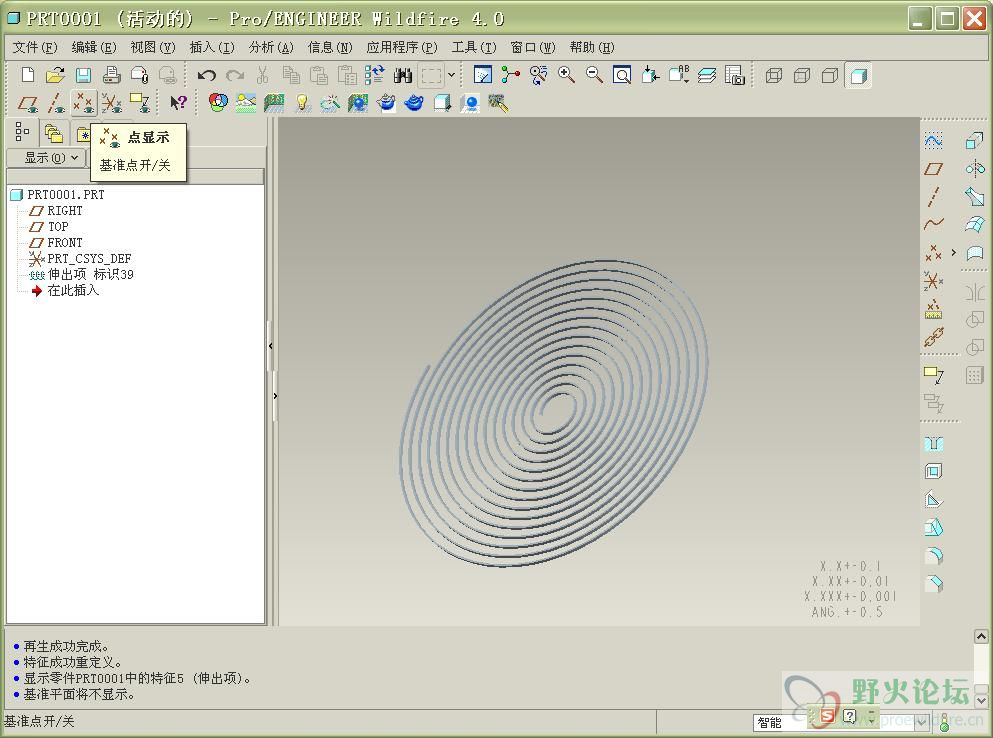This screenshot has height=738, width=993.
Task: Select the 伸出项 标识39 feature
Action: pyautogui.click(x=91, y=274)
